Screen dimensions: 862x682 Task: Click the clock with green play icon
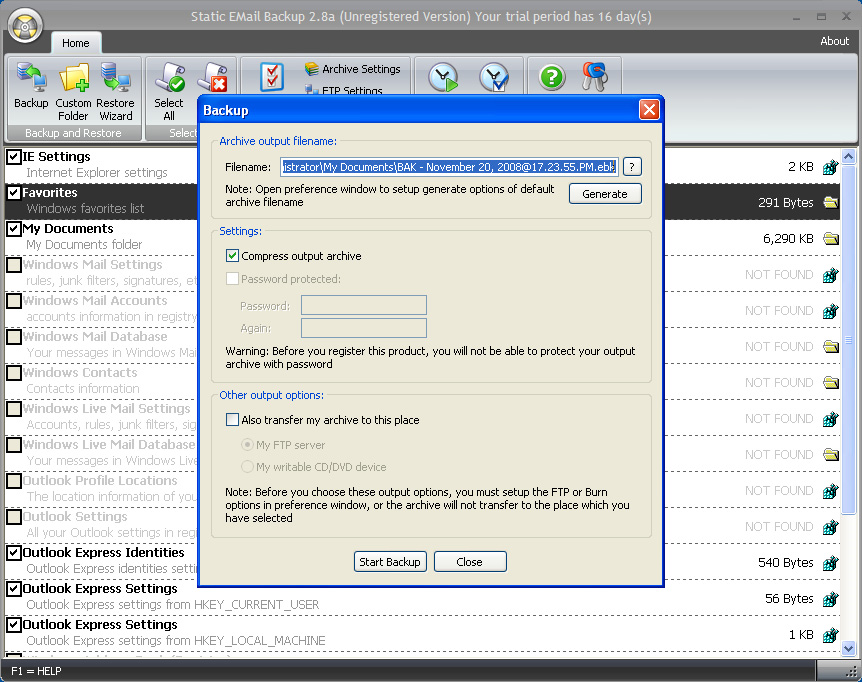443,77
